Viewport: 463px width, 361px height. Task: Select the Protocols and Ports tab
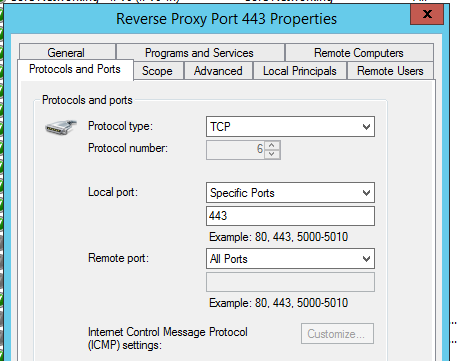[x=75, y=69]
